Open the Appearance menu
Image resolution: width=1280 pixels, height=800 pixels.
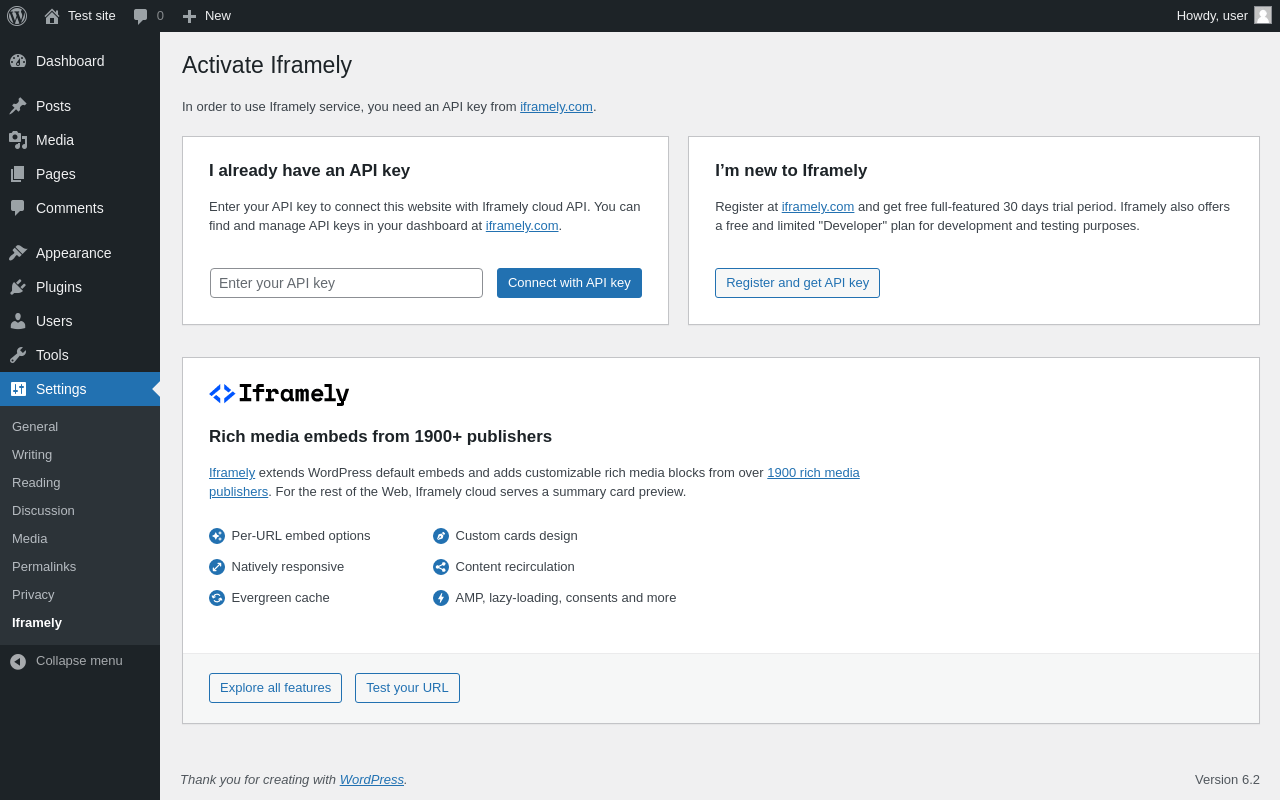pyautogui.click(x=73, y=253)
